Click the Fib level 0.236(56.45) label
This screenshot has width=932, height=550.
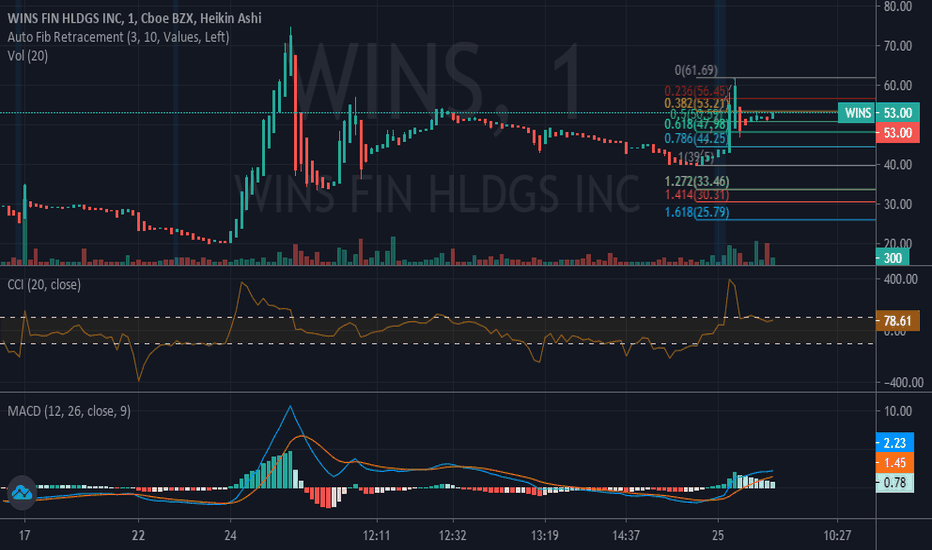coord(697,91)
